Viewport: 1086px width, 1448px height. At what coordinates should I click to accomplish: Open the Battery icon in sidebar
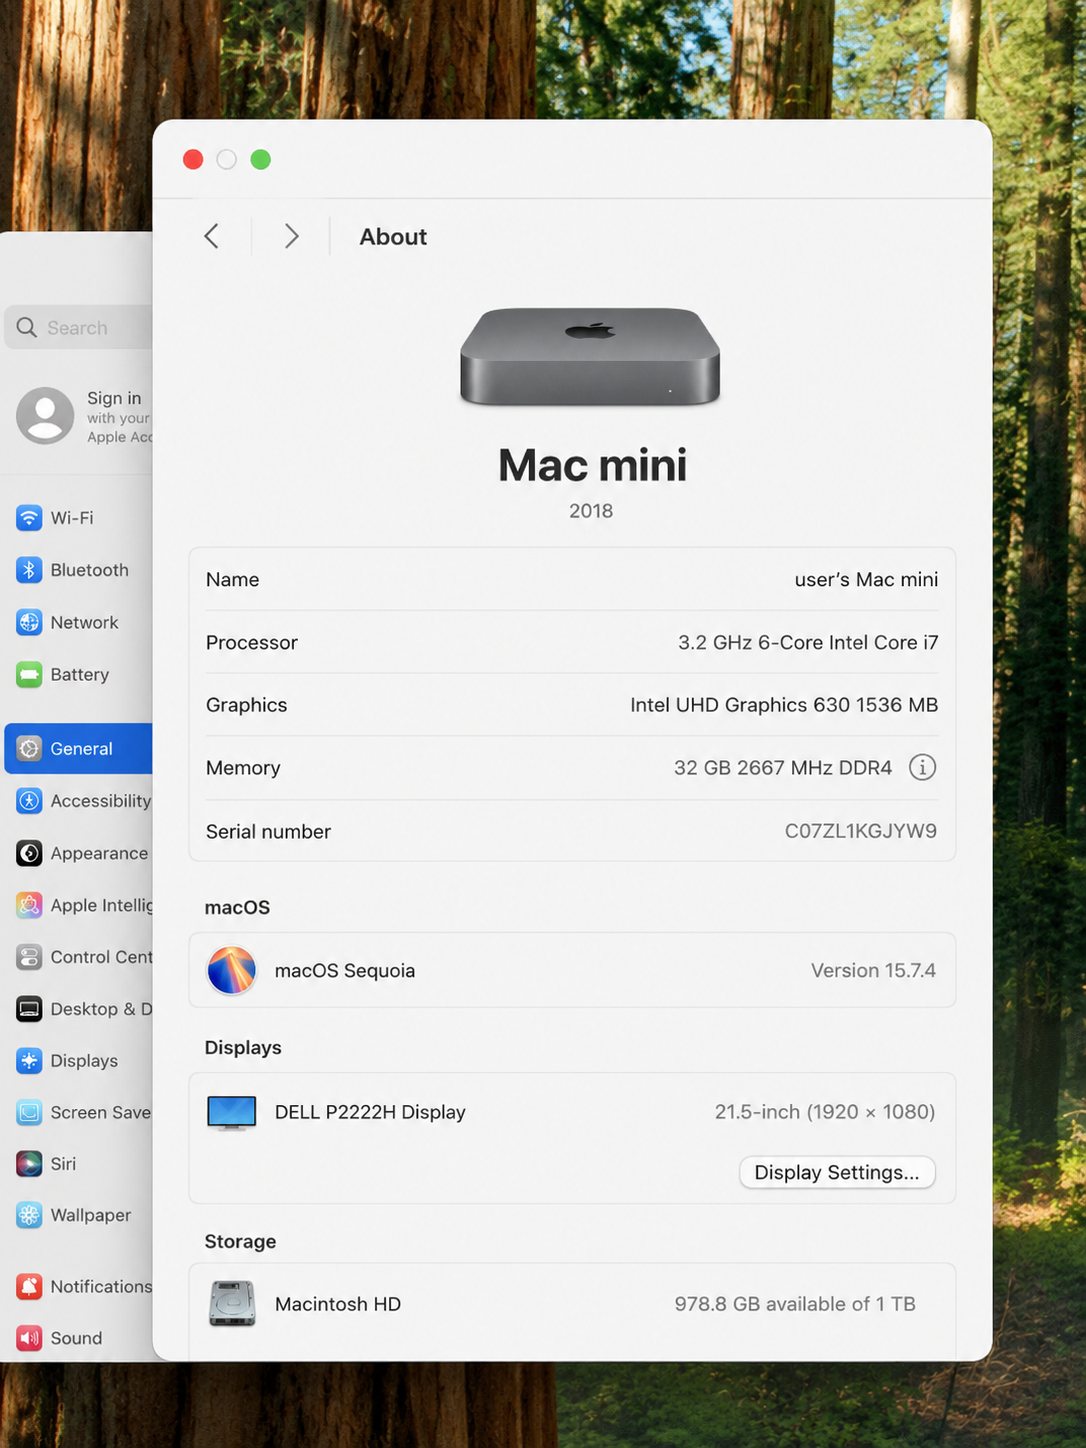coord(29,674)
